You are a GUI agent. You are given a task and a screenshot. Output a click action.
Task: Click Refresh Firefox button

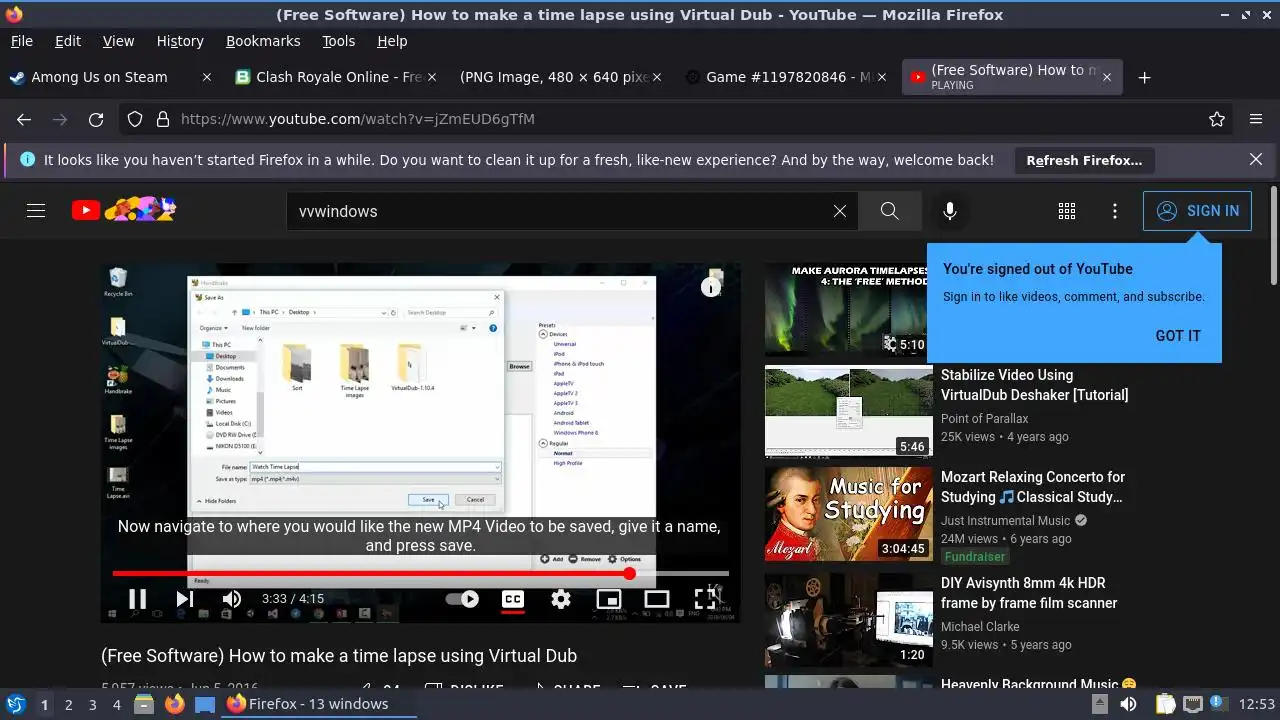tap(1084, 160)
